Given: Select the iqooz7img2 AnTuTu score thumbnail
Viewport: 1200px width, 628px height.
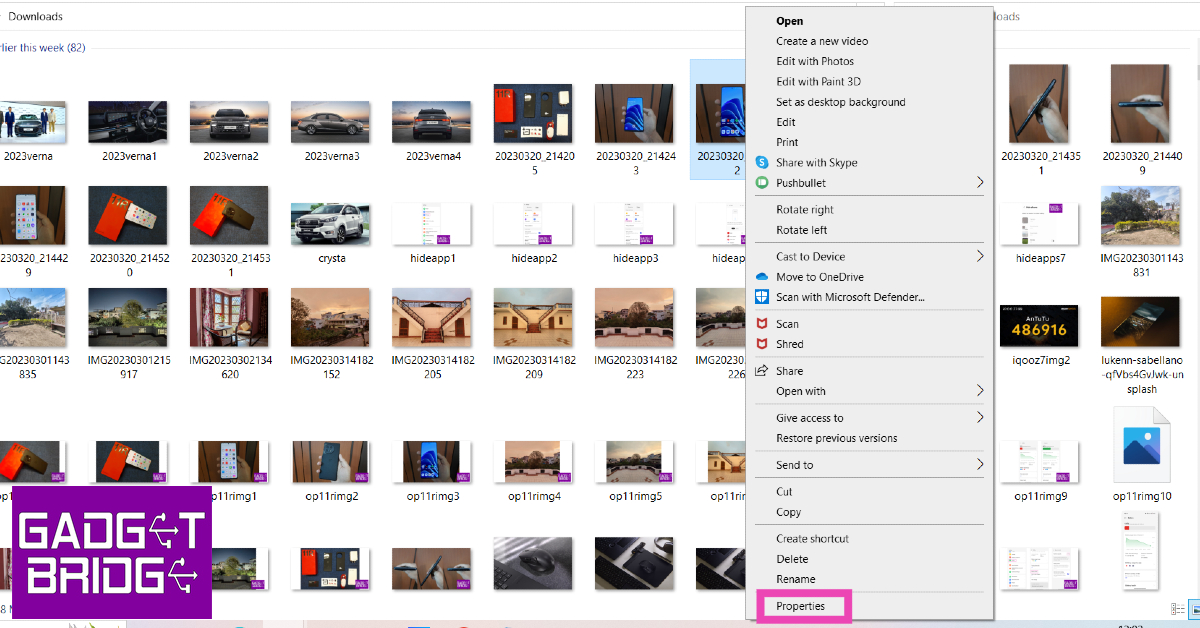Looking at the screenshot, I should click(x=1040, y=323).
